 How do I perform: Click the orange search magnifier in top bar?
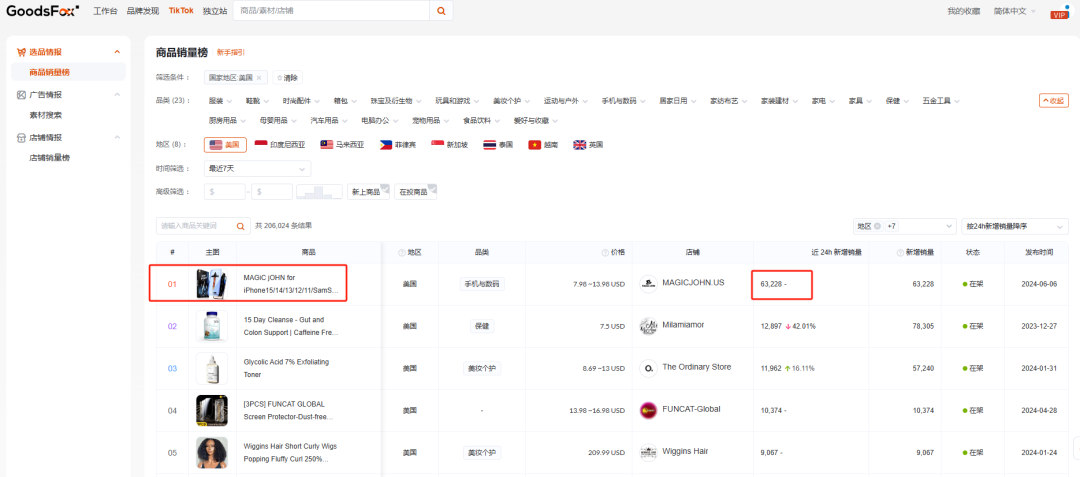pos(441,11)
